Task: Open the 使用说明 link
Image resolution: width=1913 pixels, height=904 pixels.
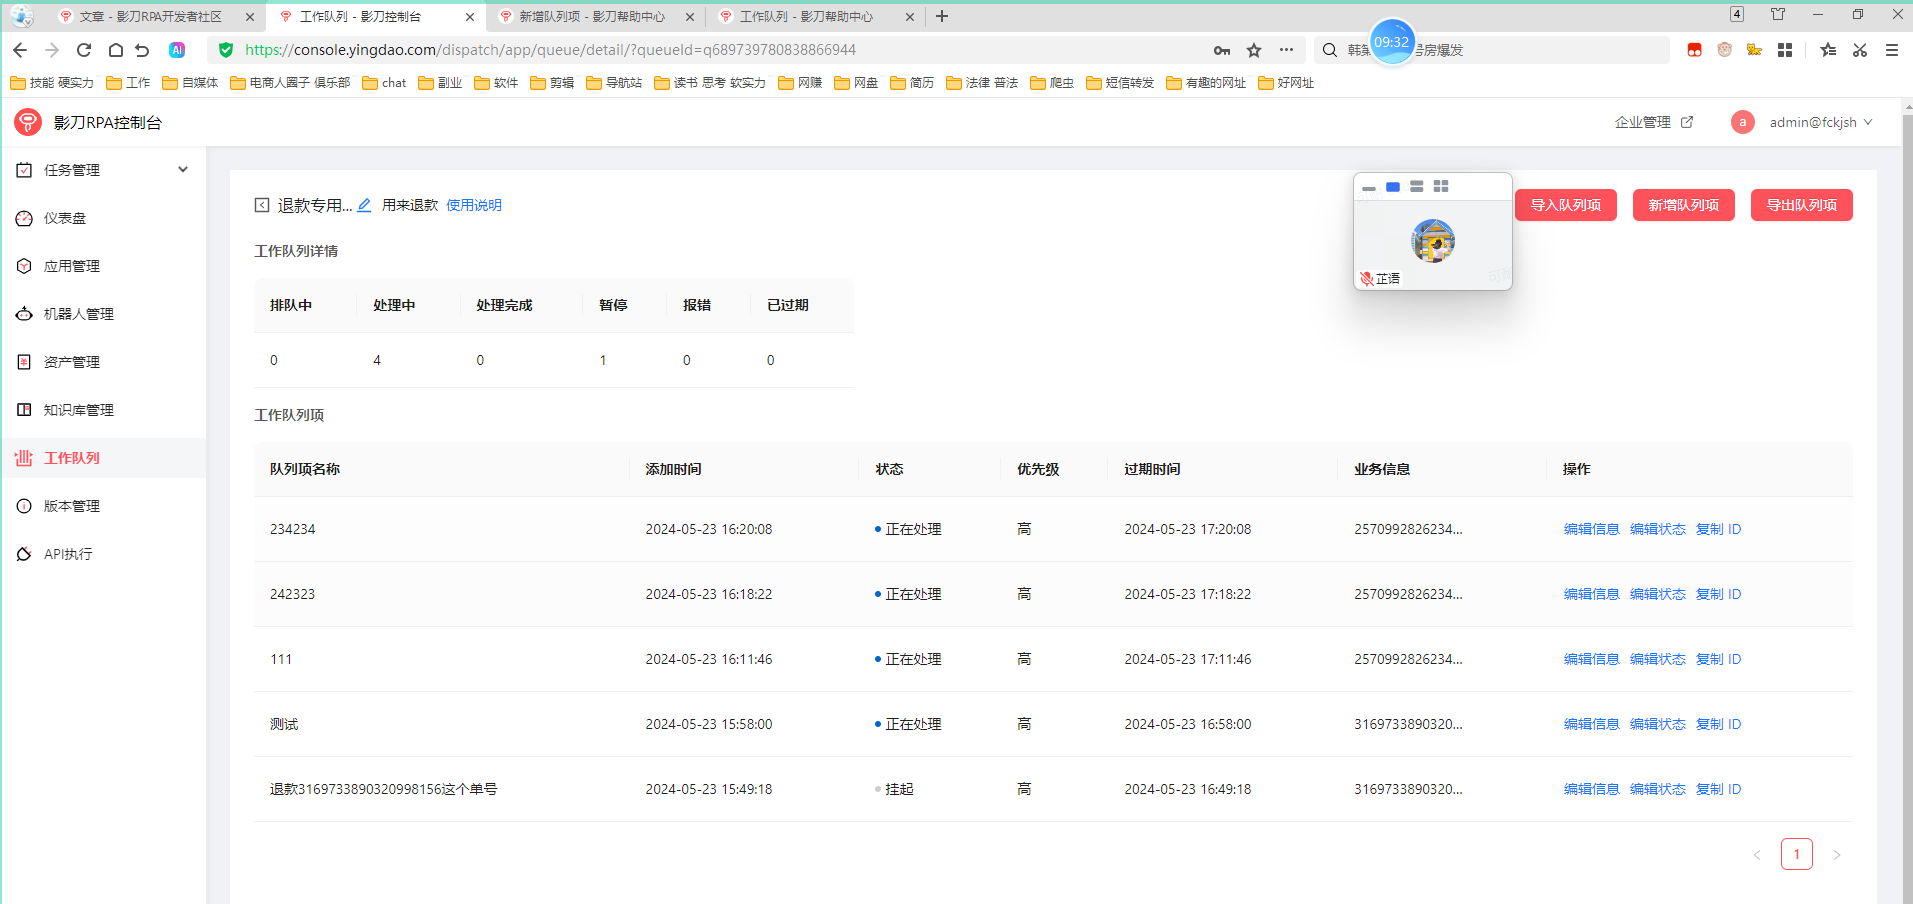Action: (474, 205)
